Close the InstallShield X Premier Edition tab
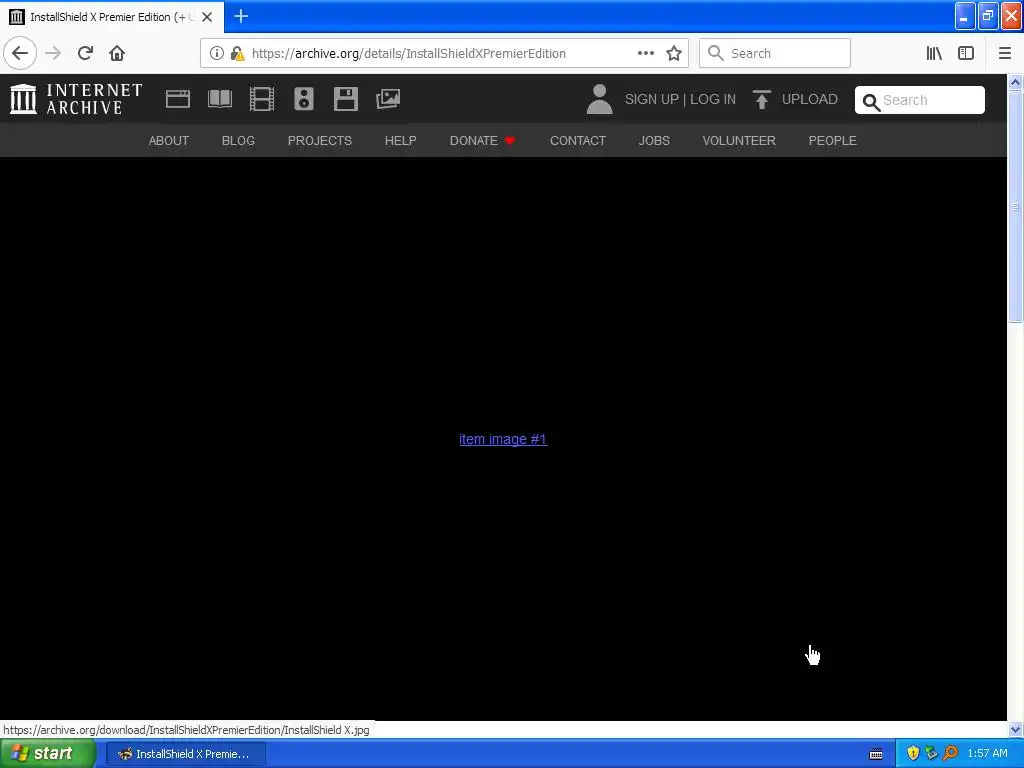 coord(207,17)
